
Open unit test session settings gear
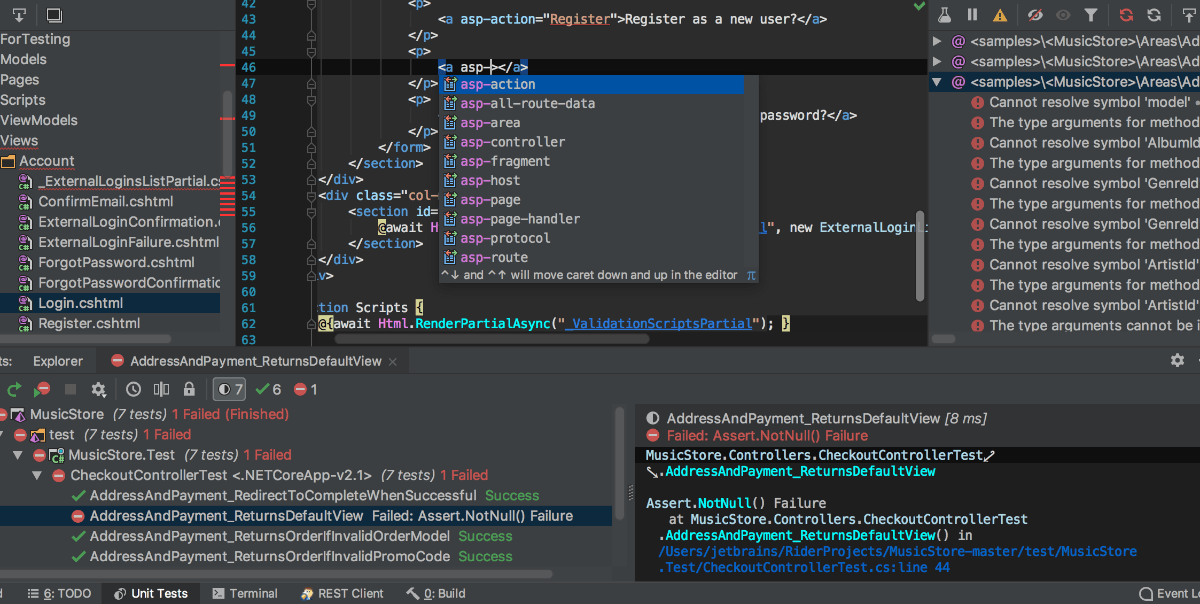[x=98, y=390]
